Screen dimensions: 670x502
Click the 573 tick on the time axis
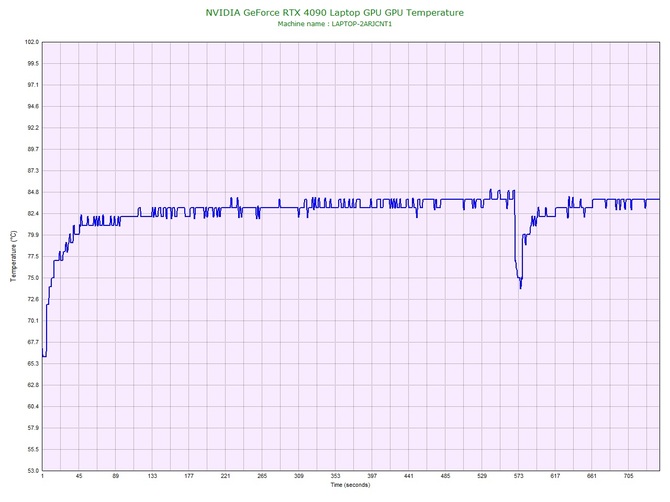click(x=519, y=476)
